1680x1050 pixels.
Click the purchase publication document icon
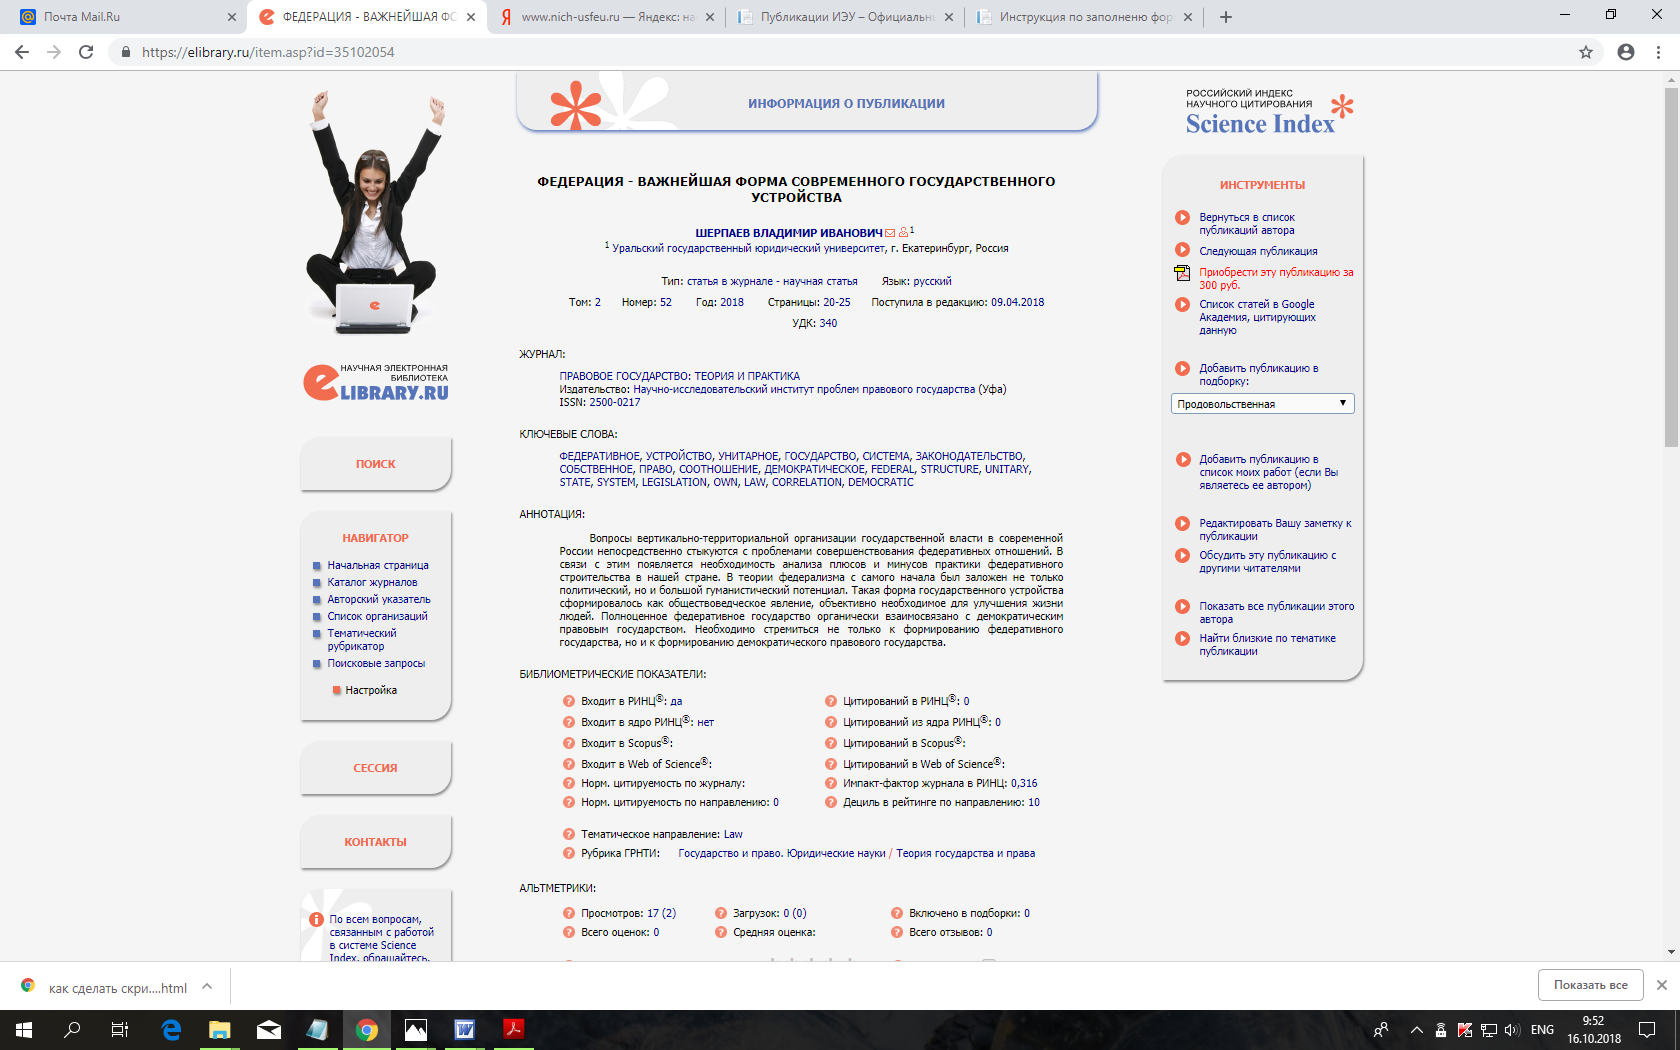click(1182, 273)
